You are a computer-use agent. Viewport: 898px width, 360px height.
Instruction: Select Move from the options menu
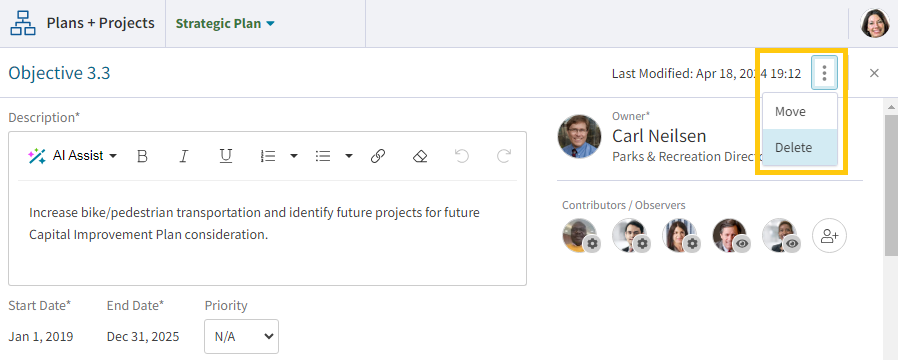click(x=800, y=112)
